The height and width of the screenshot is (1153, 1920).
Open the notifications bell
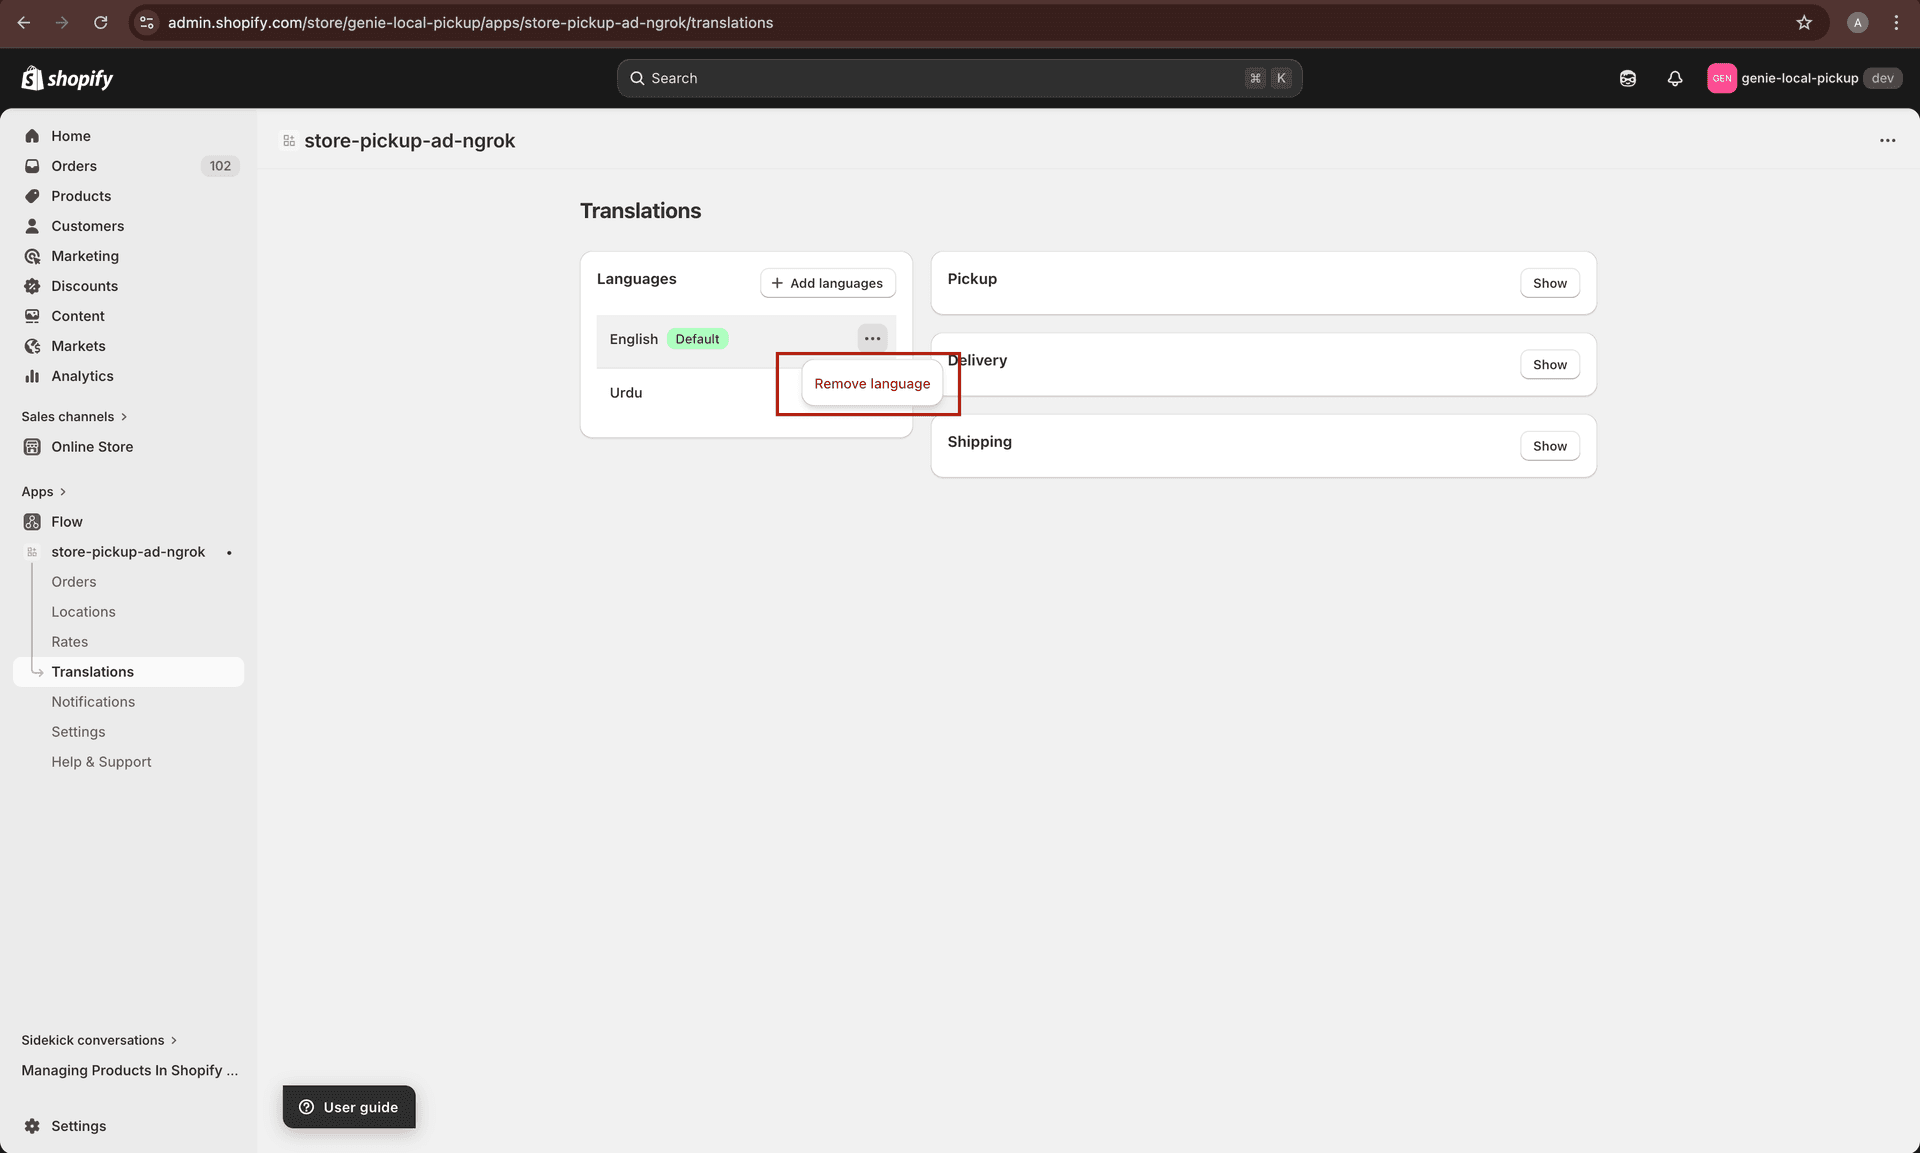click(x=1675, y=78)
